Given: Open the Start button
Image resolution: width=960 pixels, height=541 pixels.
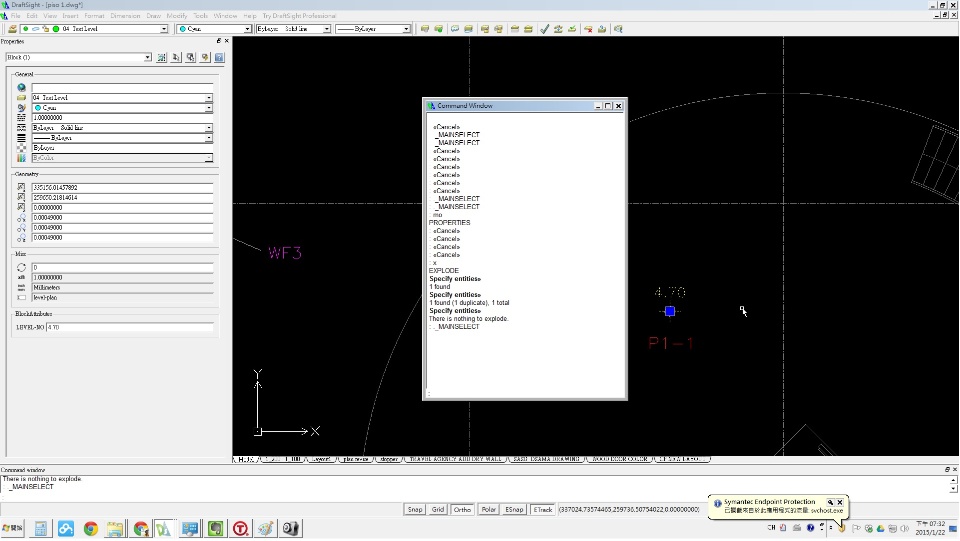Looking at the screenshot, I should (x=12, y=528).
